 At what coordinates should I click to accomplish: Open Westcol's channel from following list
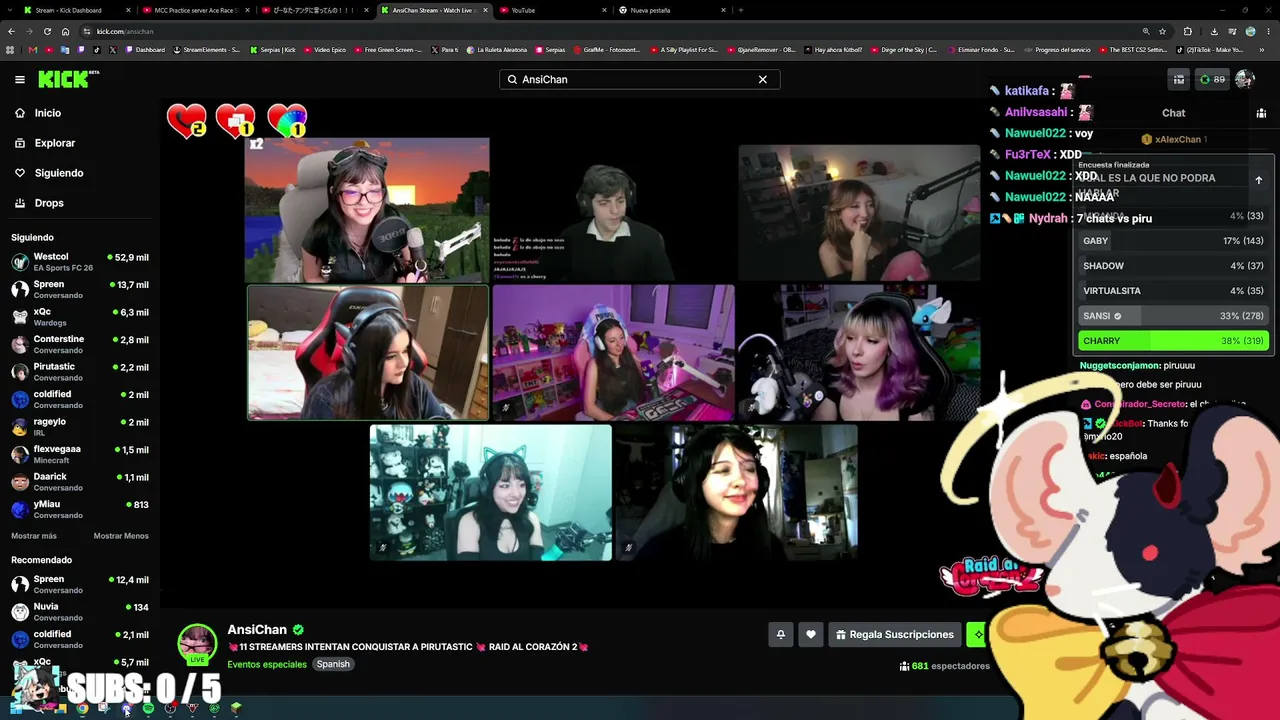point(80,262)
